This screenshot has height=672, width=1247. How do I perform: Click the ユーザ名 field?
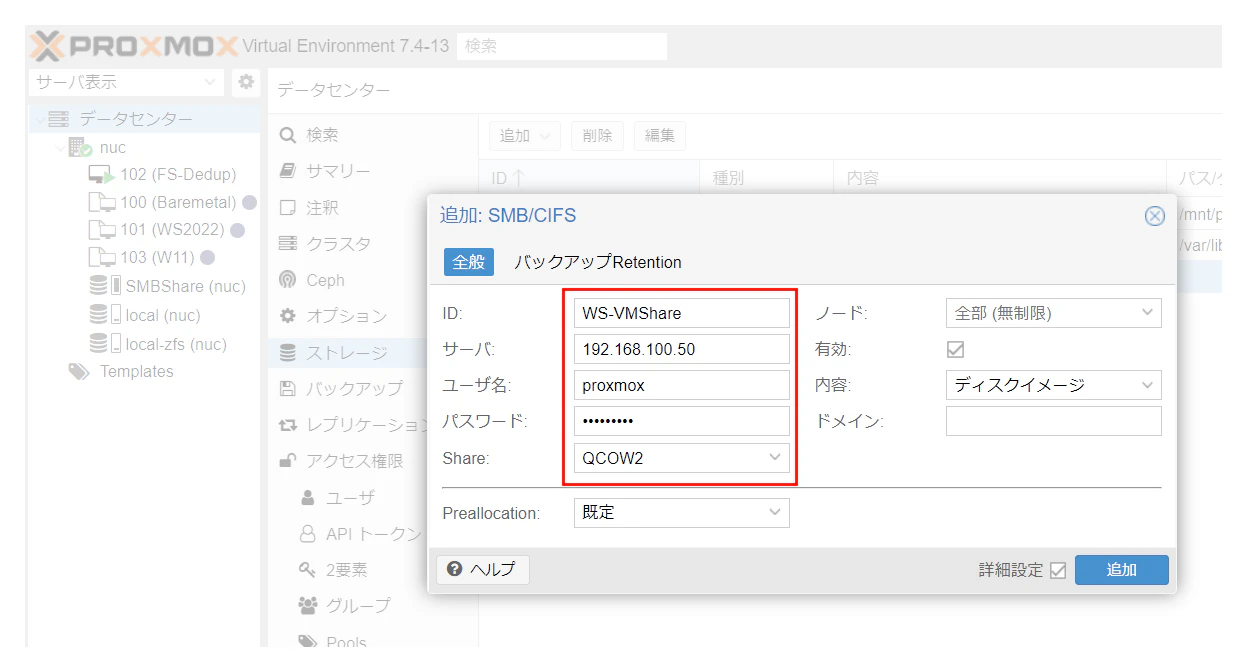(x=682, y=385)
